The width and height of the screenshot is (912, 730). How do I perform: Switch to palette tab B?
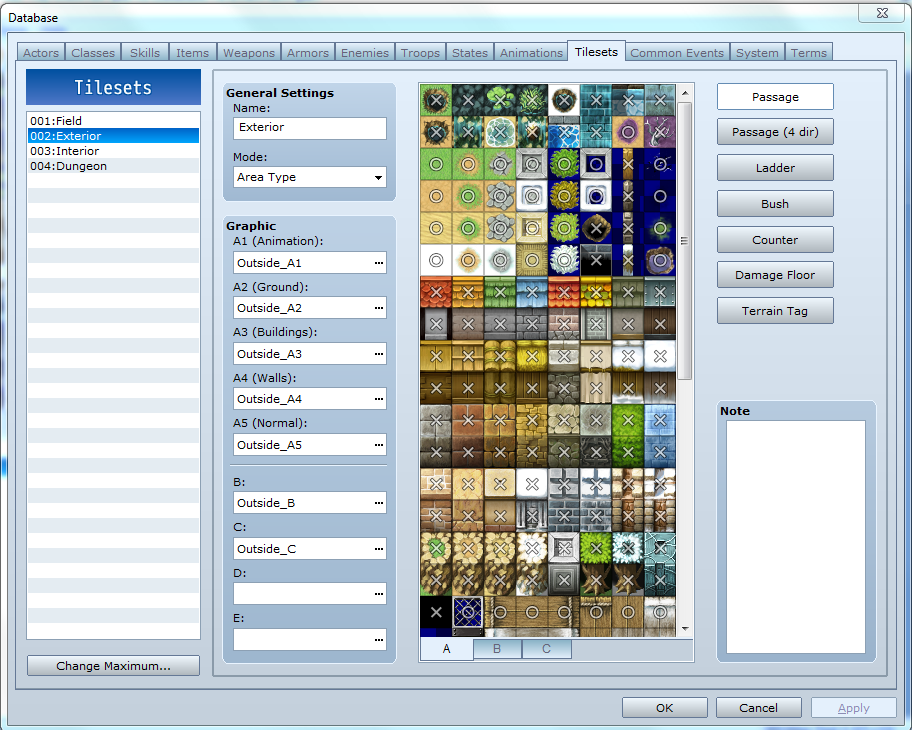tap(497, 648)
